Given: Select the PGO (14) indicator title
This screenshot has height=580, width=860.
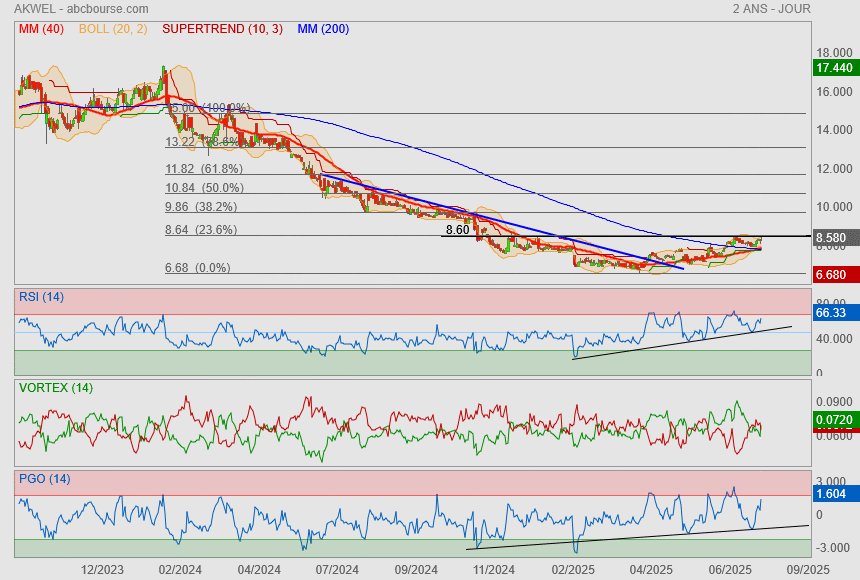Looking at the screenshot, I should click(x=44, y=479).
